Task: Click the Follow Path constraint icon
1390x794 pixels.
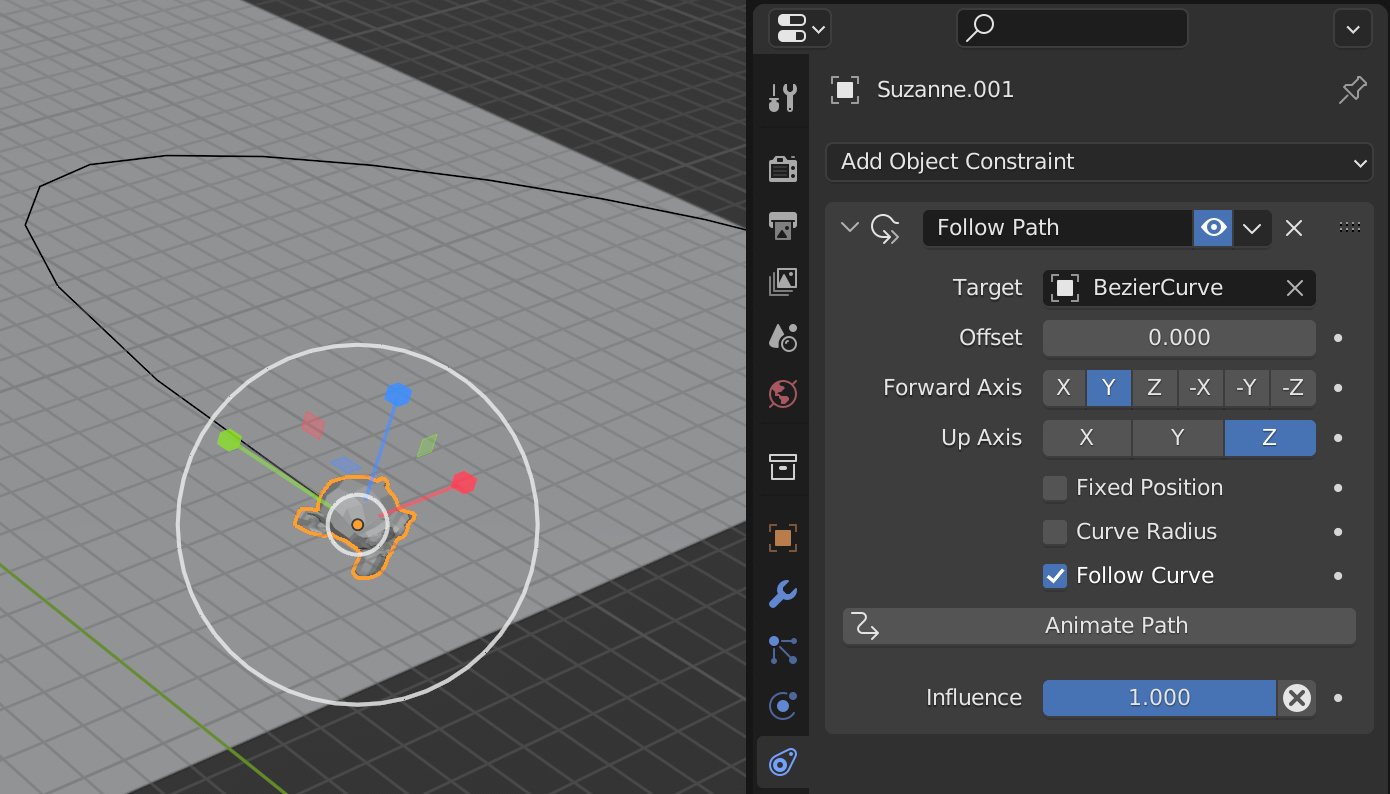Action: pyautogui.click(x=885, y=228)
